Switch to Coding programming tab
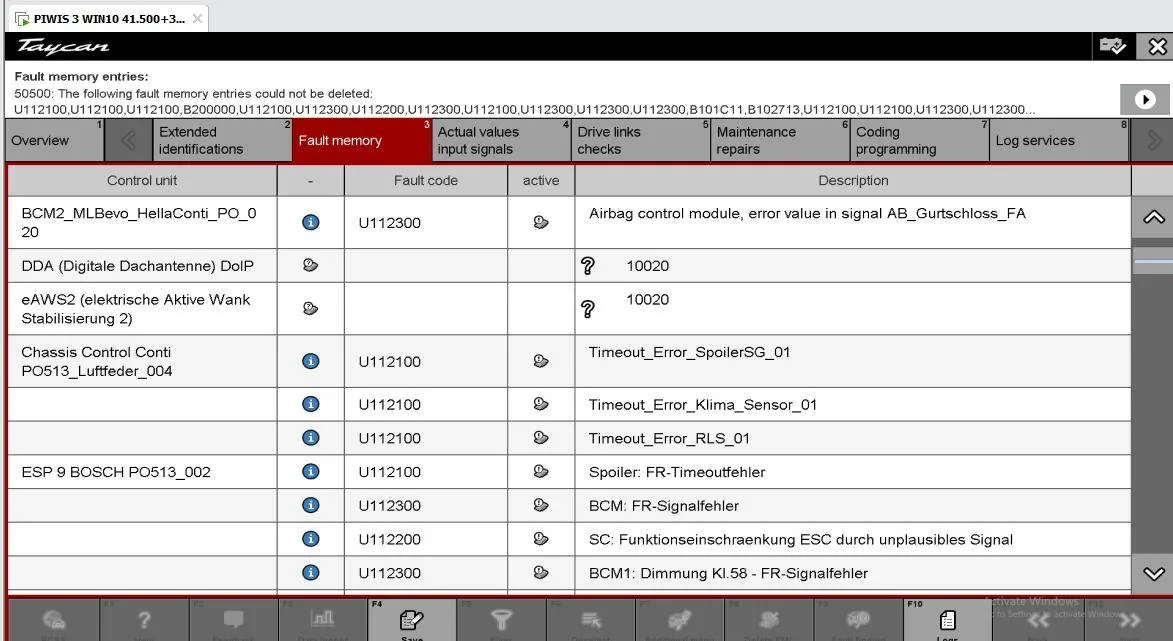Screen dimensions: 1173x641 point(919,140)
